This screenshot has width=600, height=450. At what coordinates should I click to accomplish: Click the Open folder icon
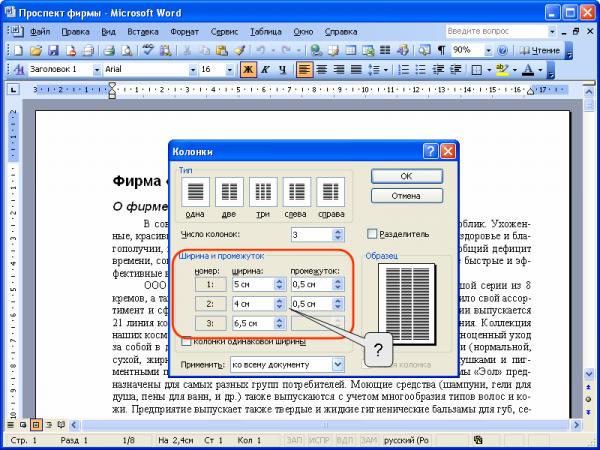(36, 51)
